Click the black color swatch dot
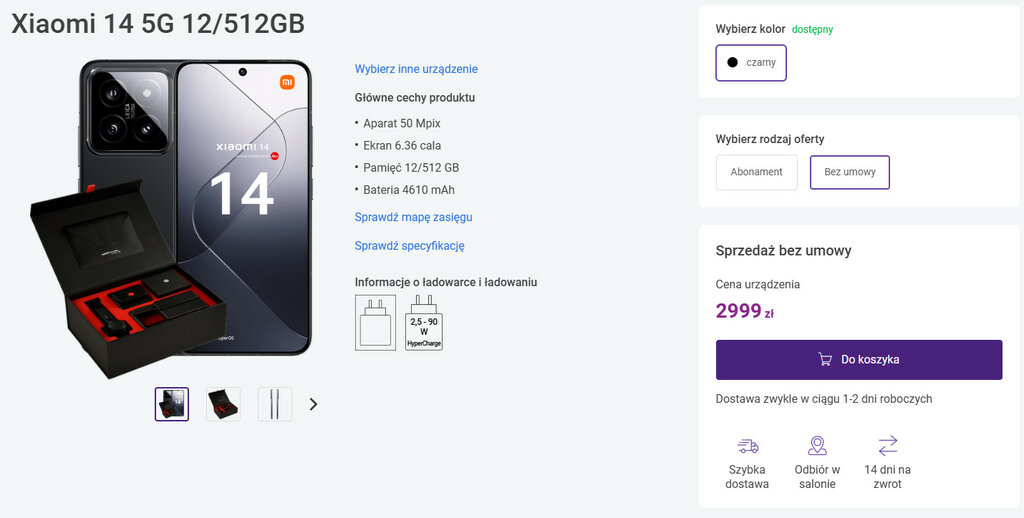The width and height of the screenshot is (1024, 518). (732, 63)
